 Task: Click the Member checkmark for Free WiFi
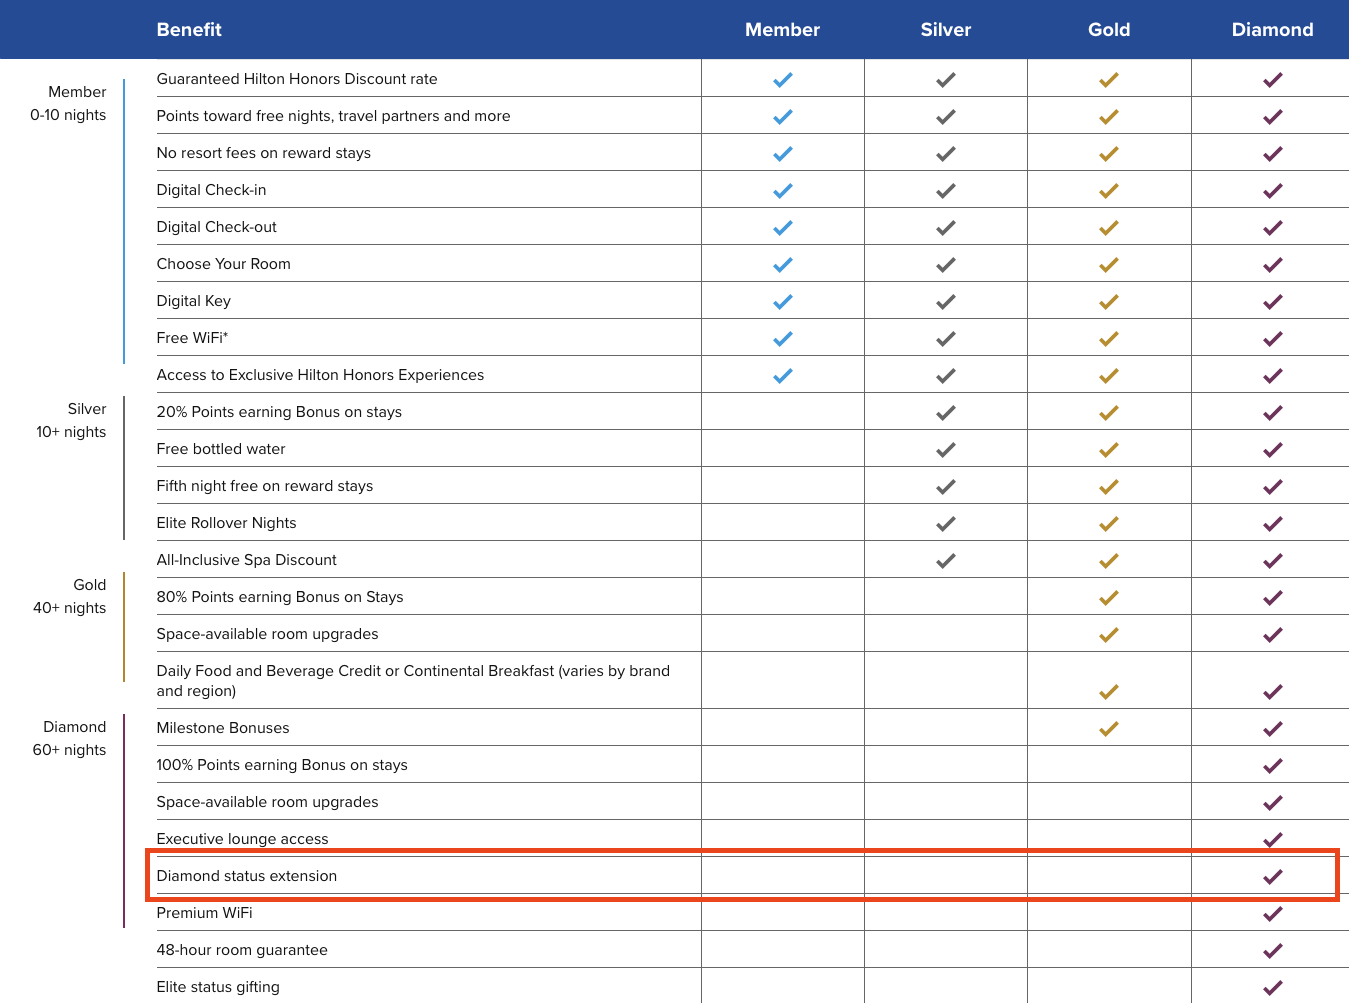(782, 339)
